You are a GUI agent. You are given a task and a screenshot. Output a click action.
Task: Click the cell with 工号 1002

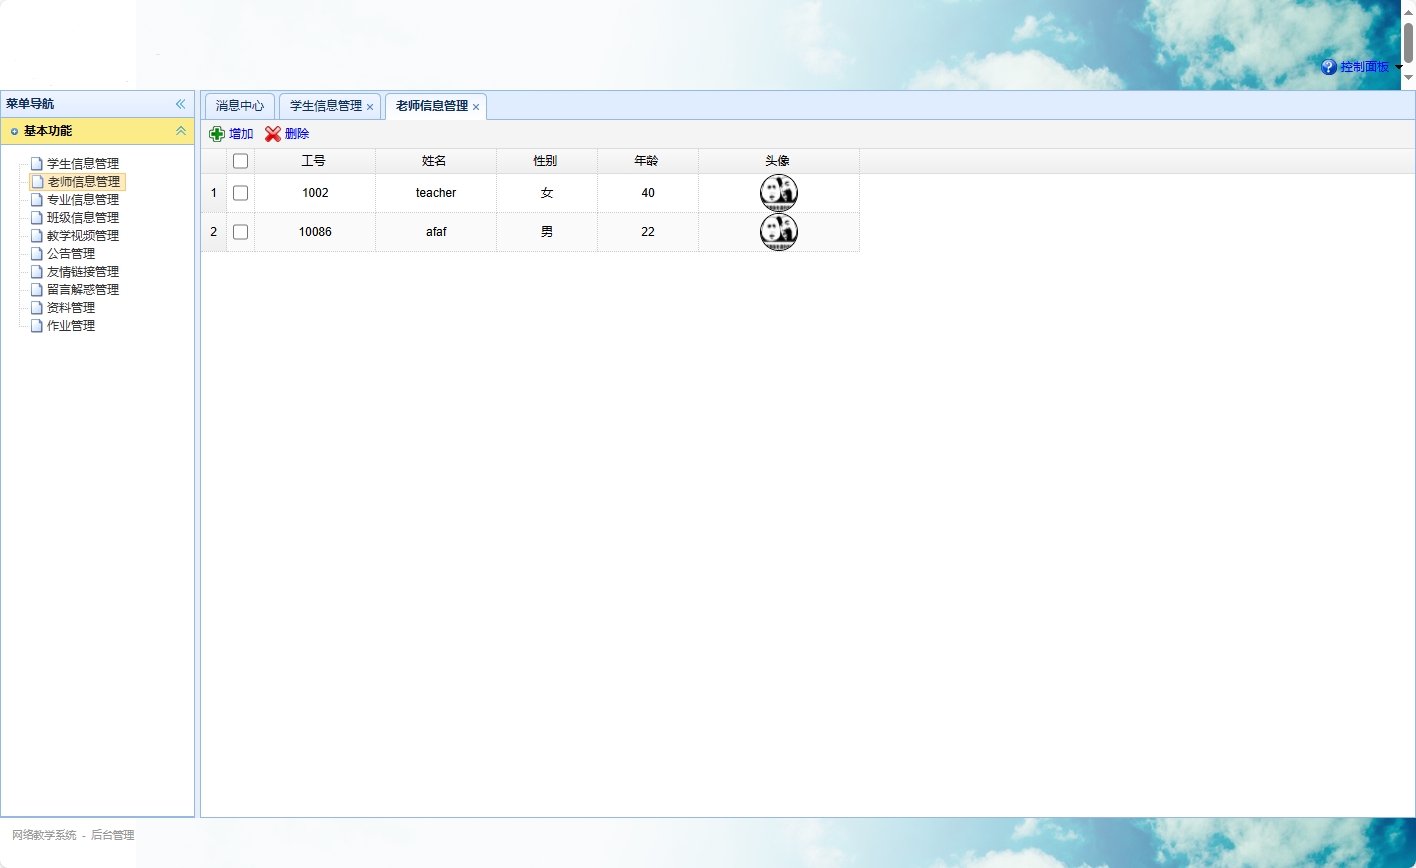(x=315, y=193)
